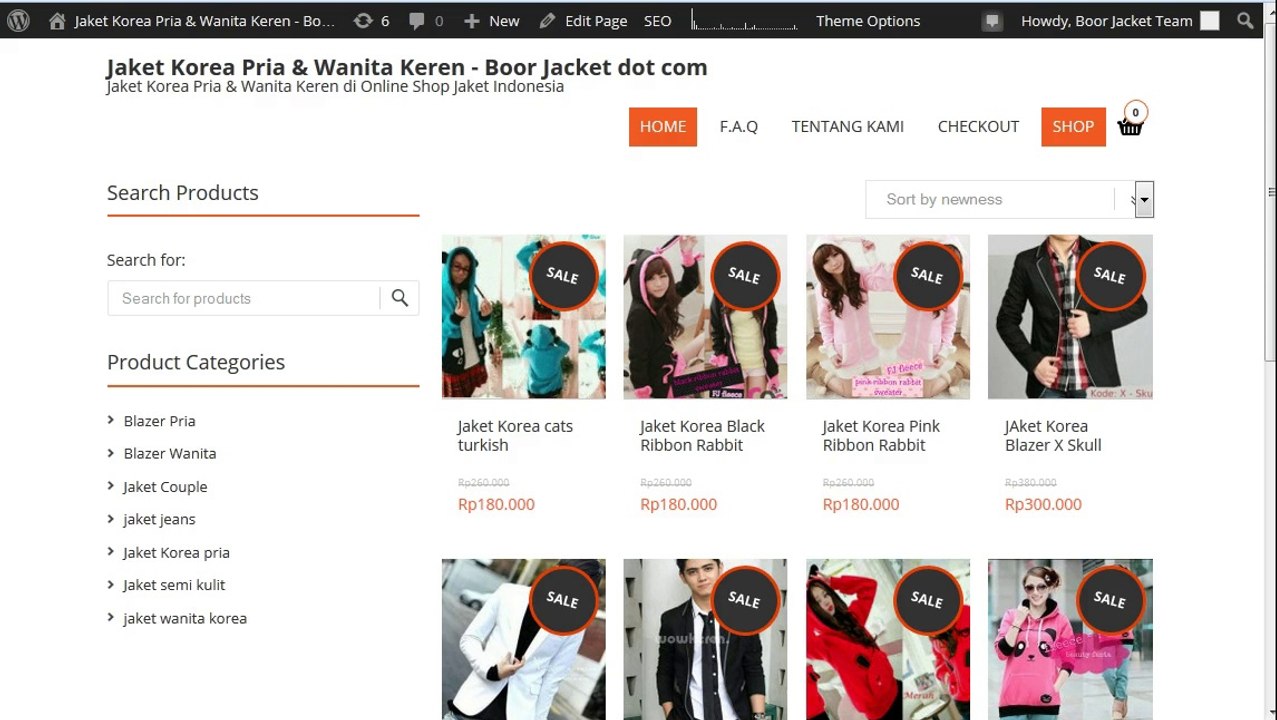Click Rp300.000 price of Blazer X Skull
This screenshot has height=720, width=1277.
tap(1043, 505)
